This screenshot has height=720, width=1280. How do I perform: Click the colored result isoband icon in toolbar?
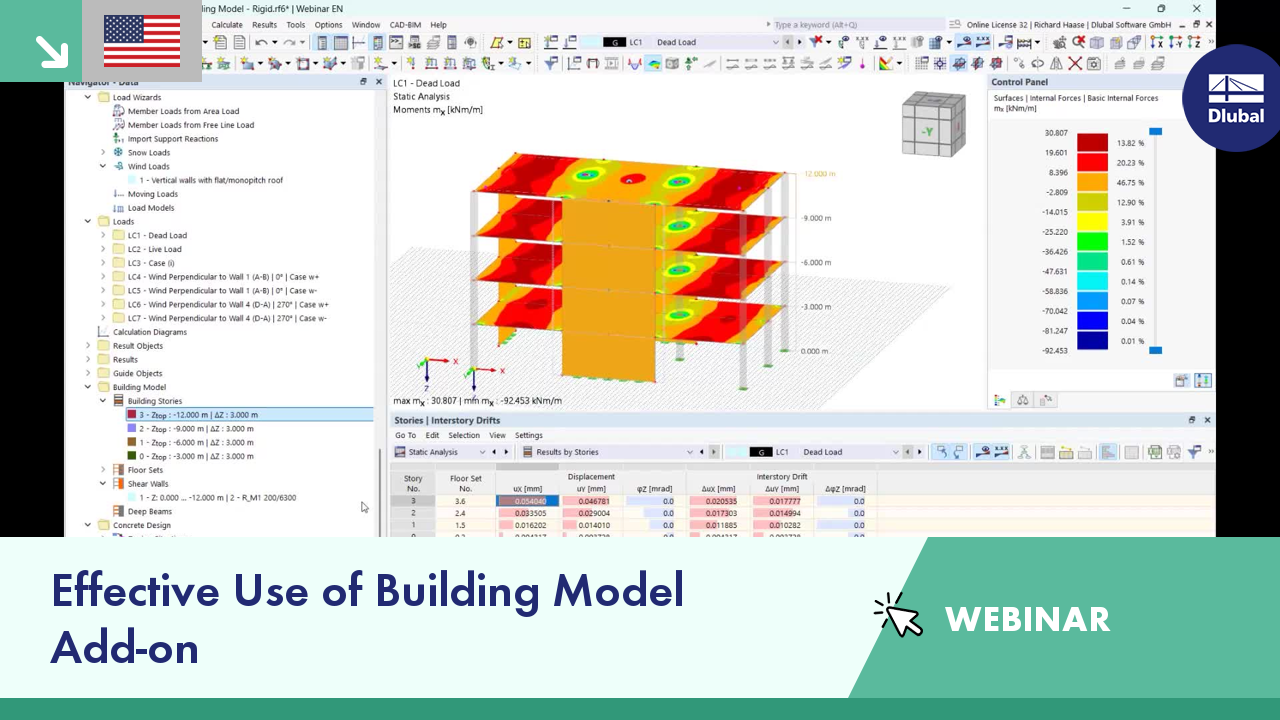click(x=652, y=63)
